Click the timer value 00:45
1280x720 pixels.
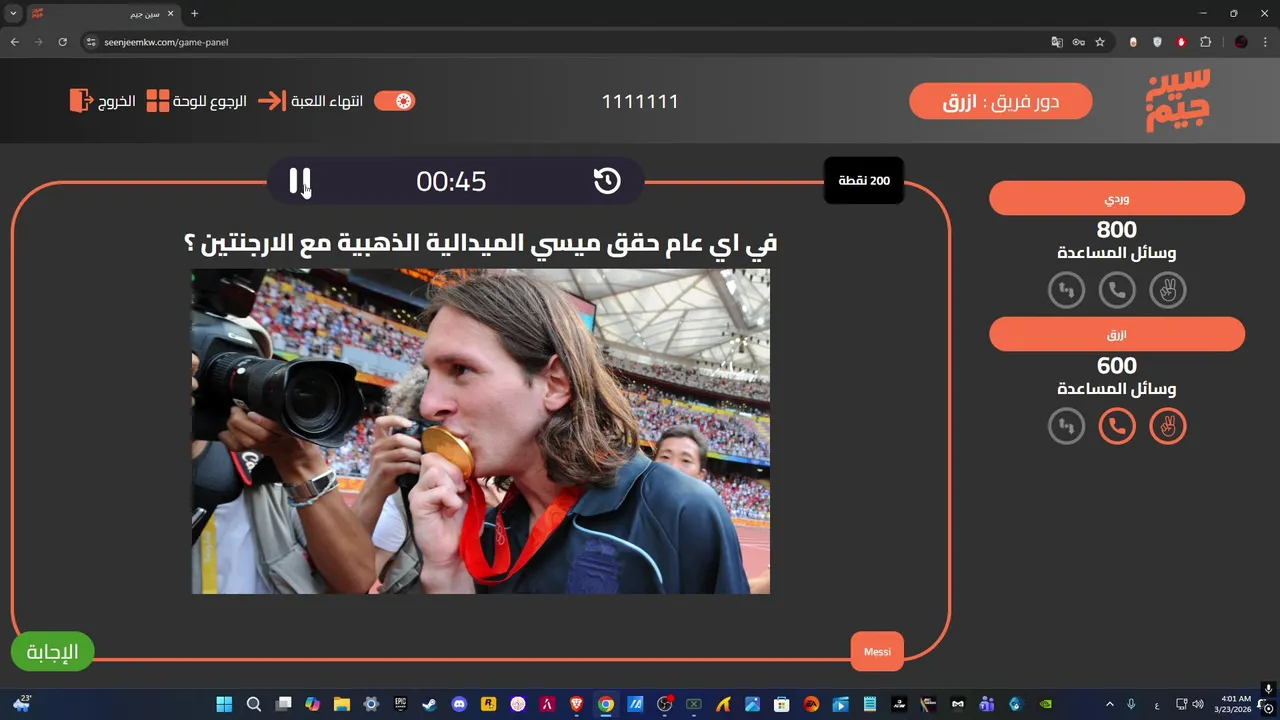[x=451, y=181]
